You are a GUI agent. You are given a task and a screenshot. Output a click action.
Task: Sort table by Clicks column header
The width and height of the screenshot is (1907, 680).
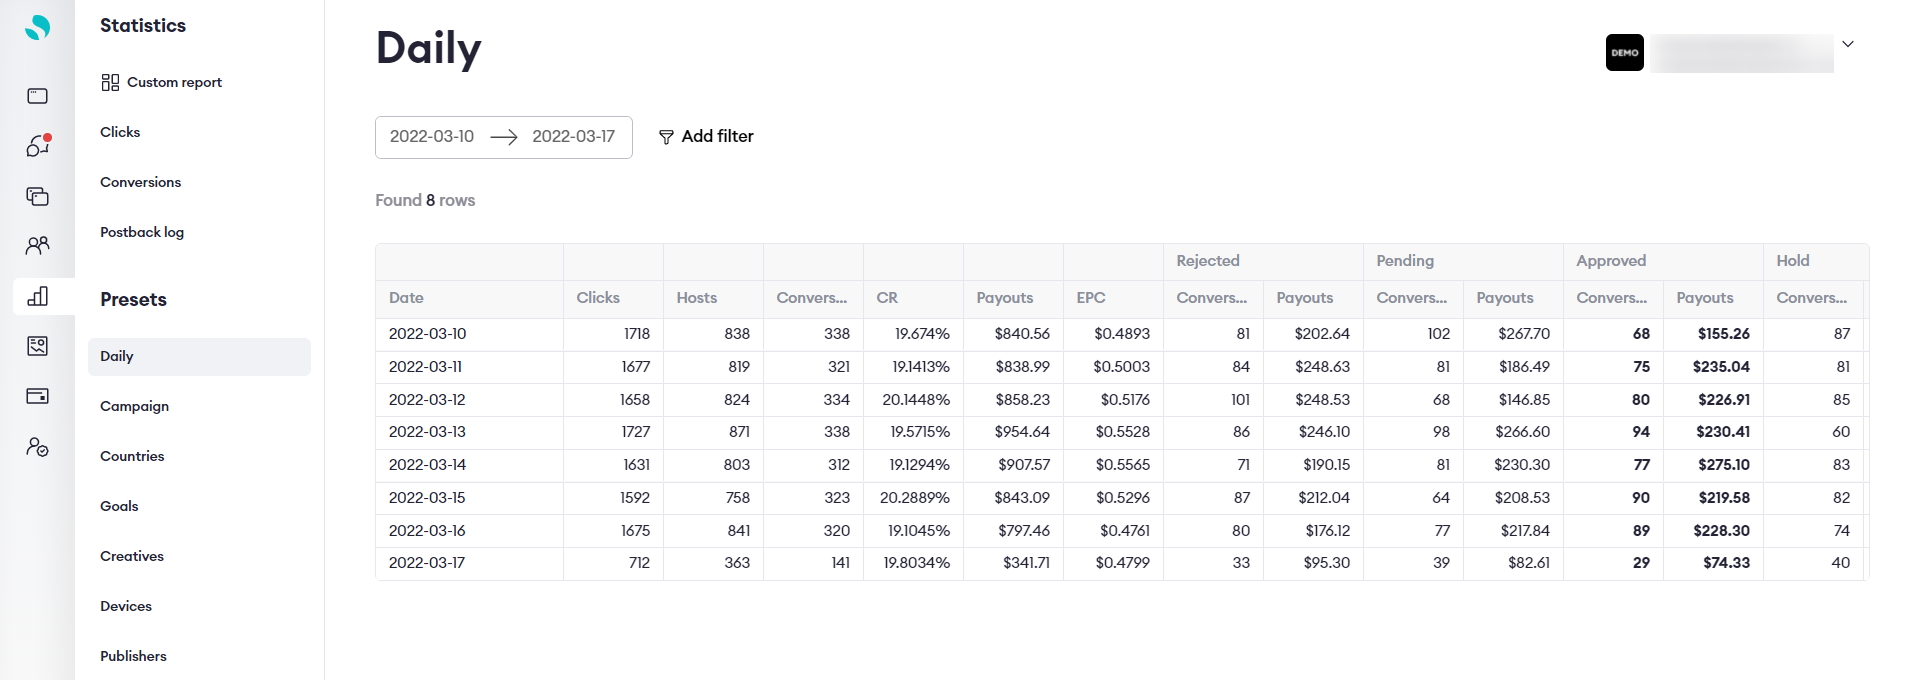coord(598,298)
